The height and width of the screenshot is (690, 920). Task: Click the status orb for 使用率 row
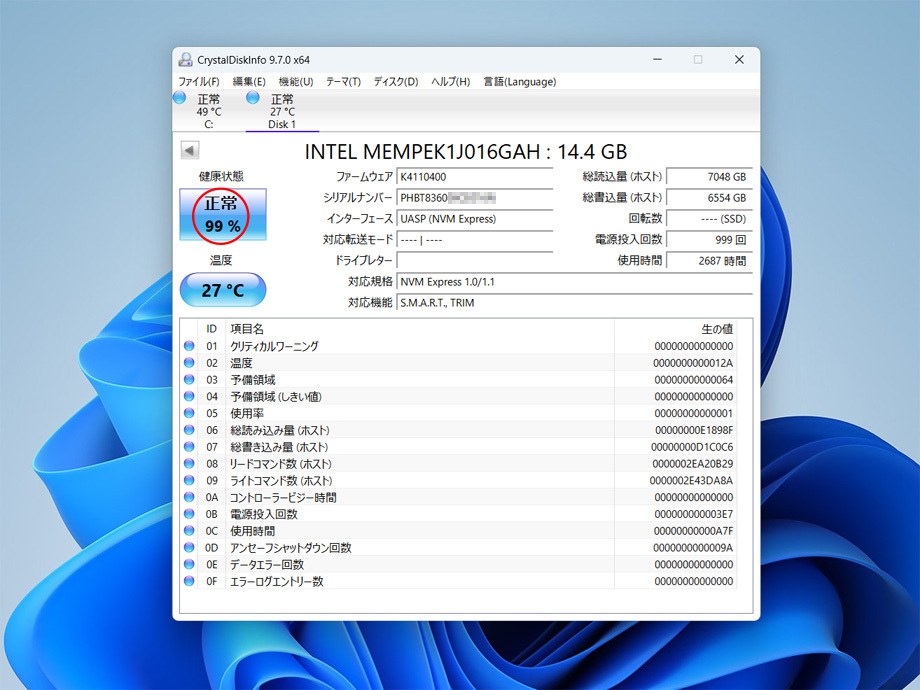click(189, 413)
